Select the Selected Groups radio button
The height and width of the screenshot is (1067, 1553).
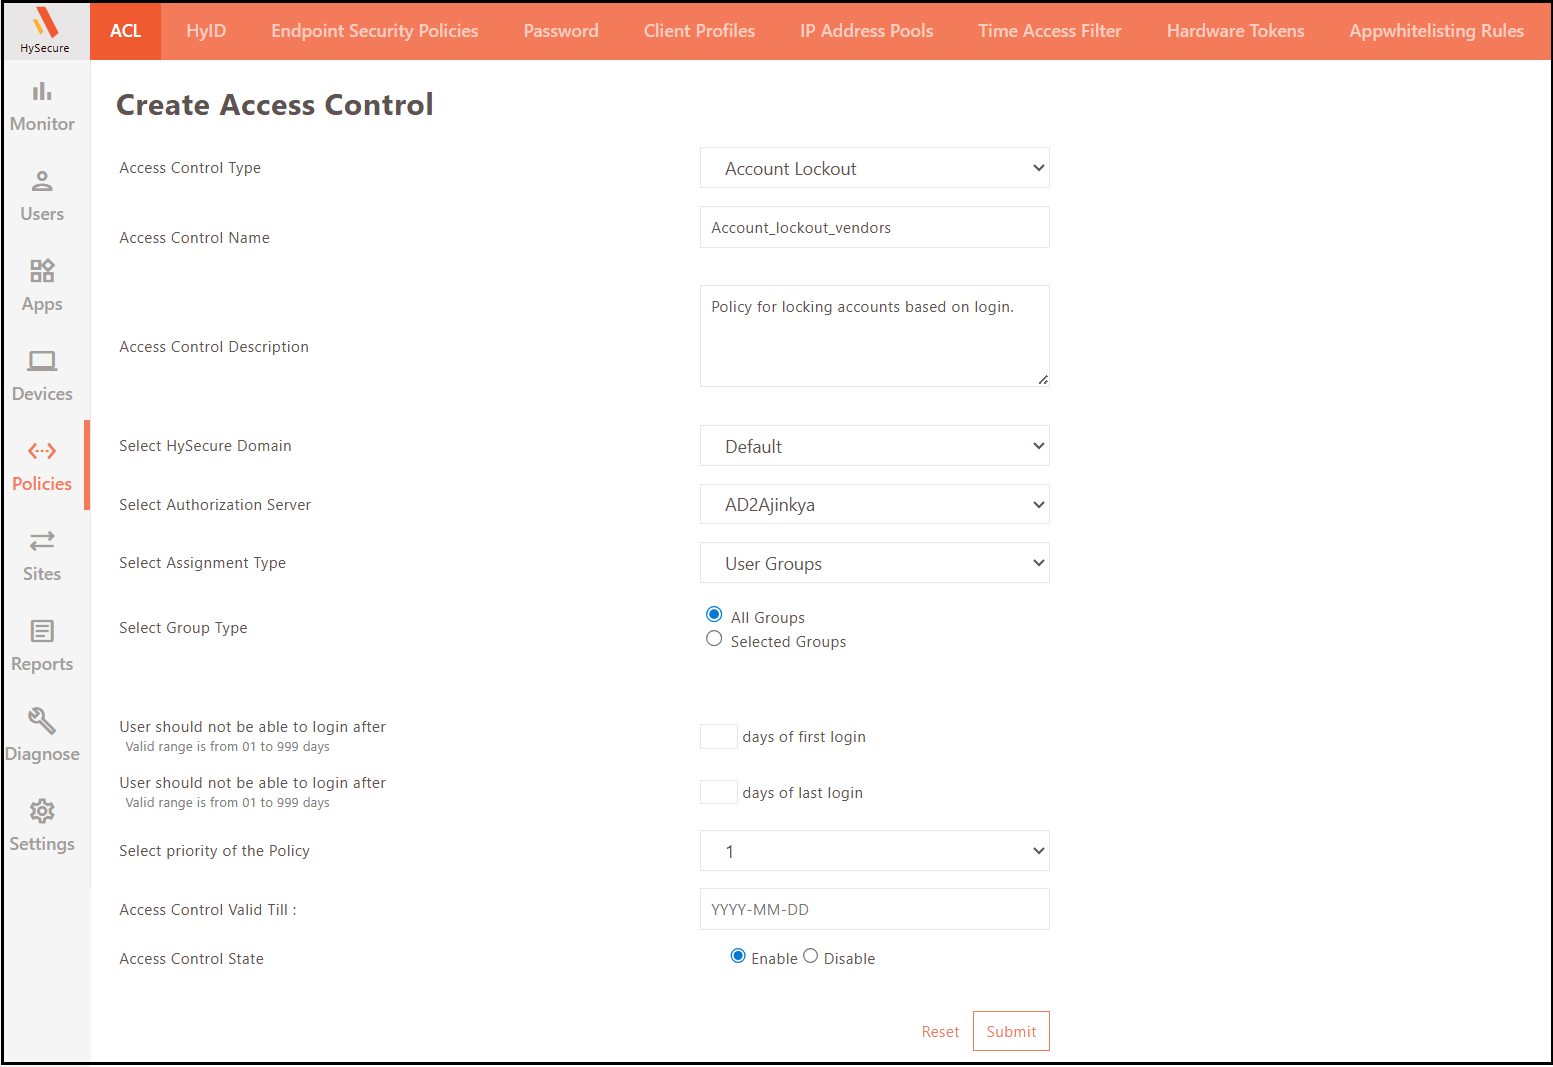coord(714,639)
